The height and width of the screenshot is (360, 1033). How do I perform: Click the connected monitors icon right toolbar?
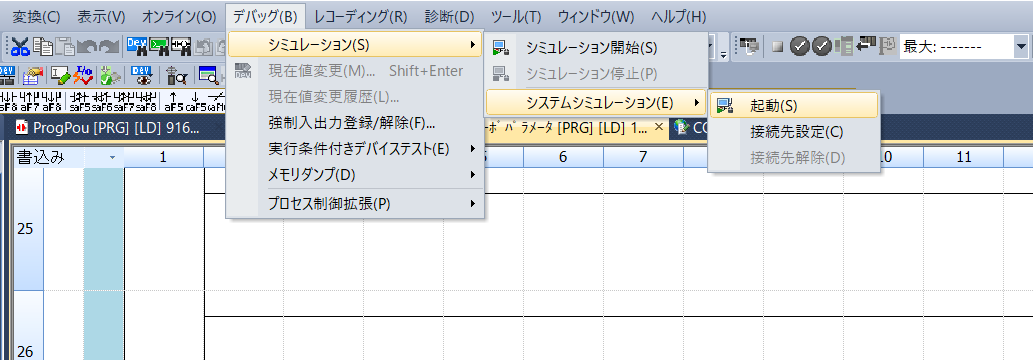[x=749, y=47]
